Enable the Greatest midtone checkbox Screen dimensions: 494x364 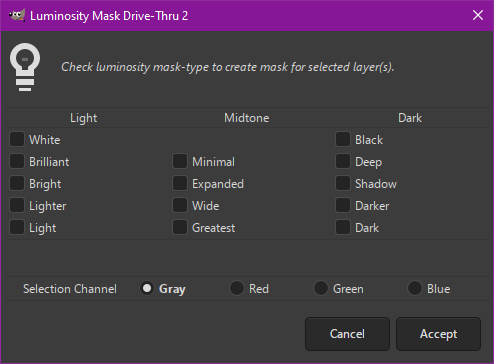180,227
